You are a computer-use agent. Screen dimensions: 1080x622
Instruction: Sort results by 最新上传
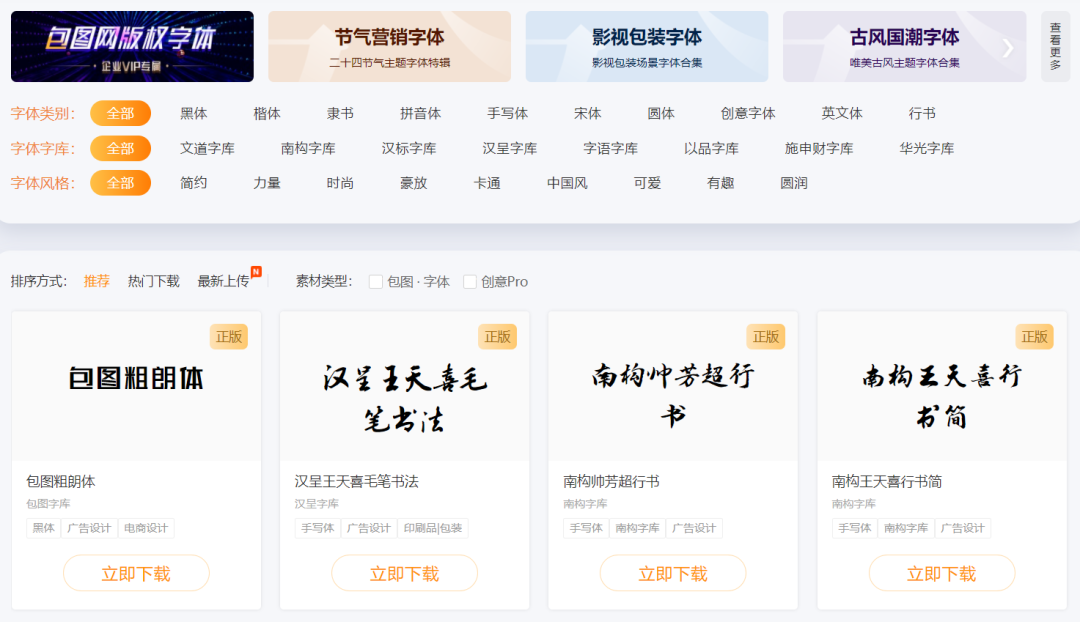(223, 281)
